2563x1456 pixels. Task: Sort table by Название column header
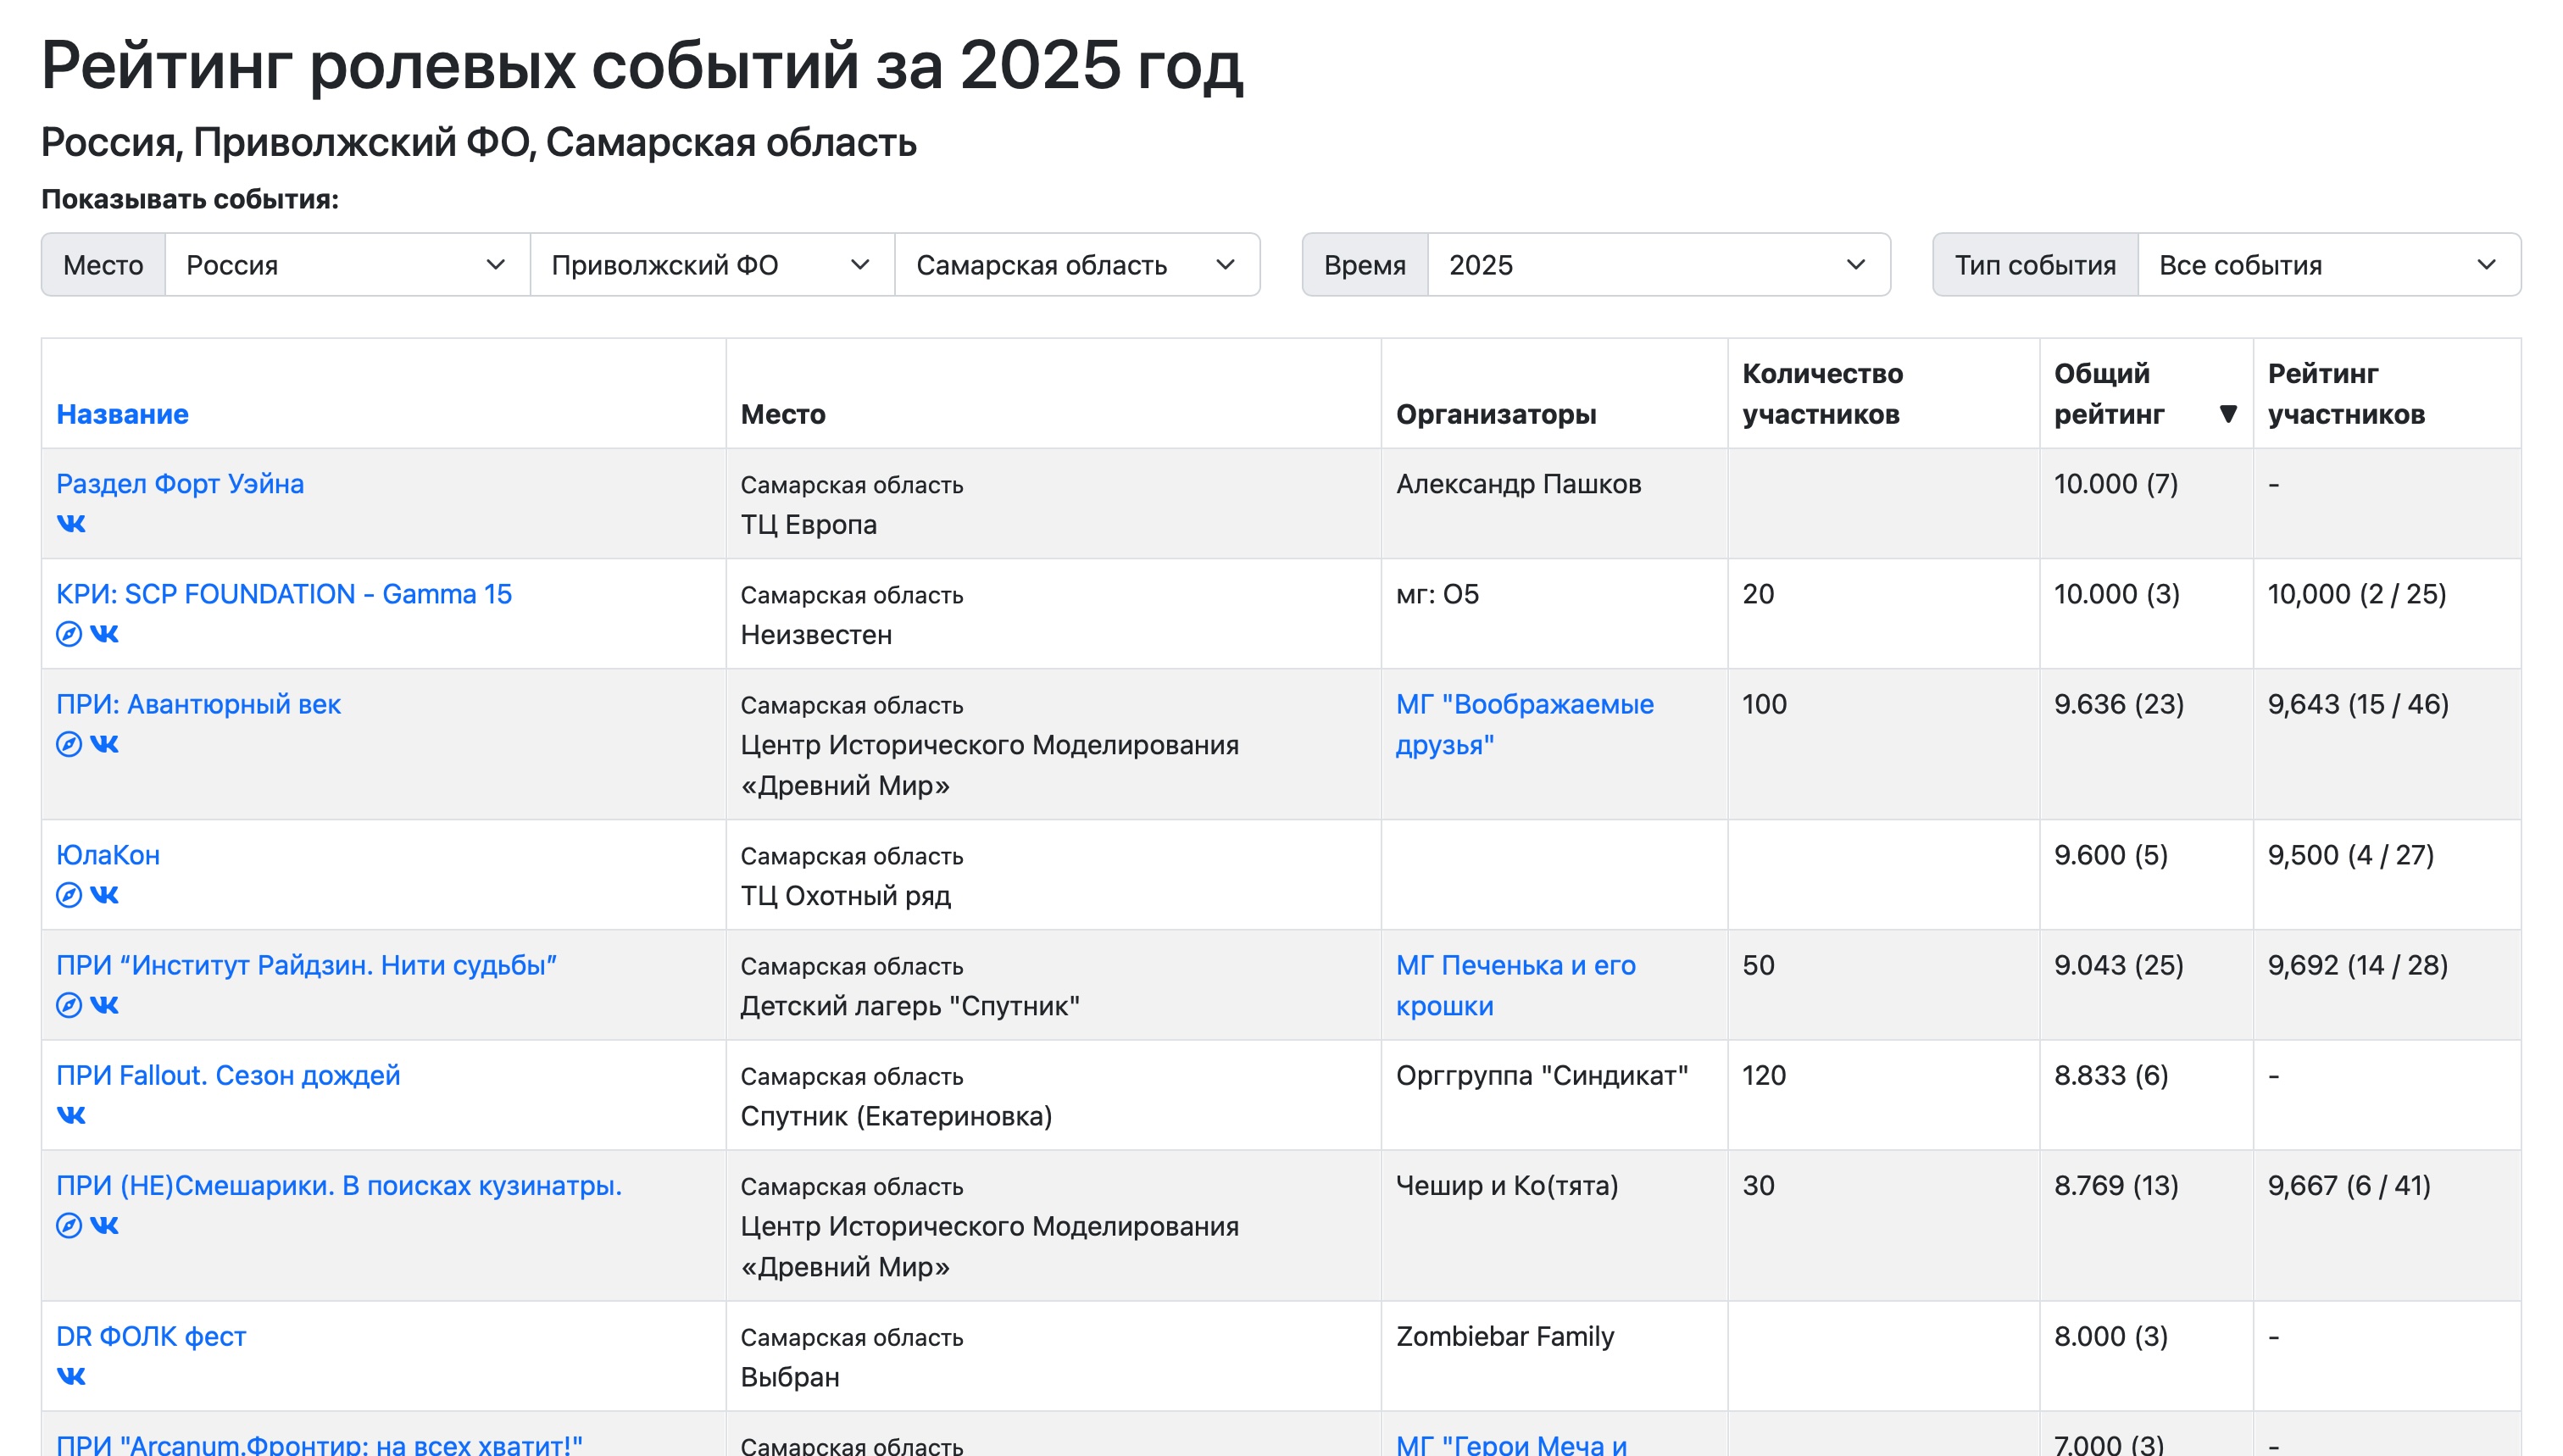(122, 414)
